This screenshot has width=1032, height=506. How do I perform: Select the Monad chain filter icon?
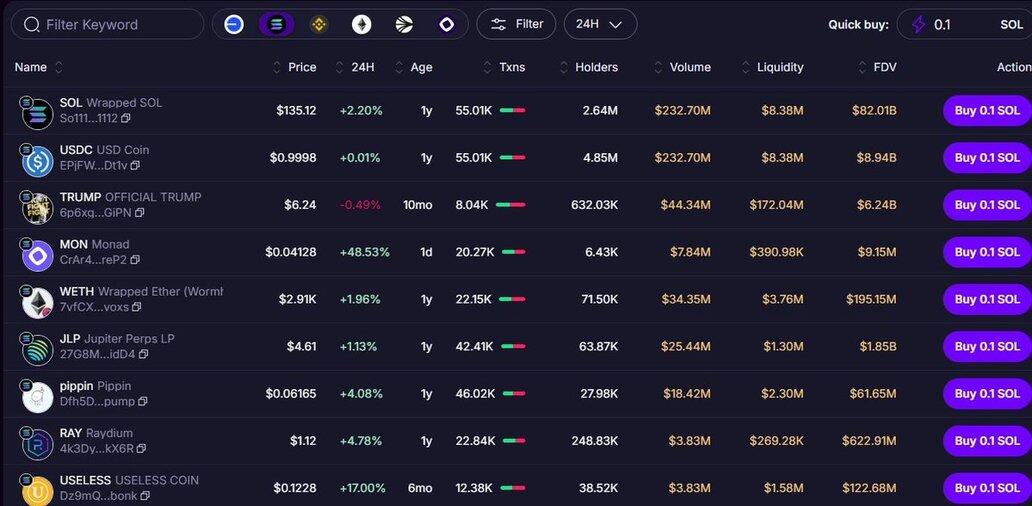click(x=446, y=24)
